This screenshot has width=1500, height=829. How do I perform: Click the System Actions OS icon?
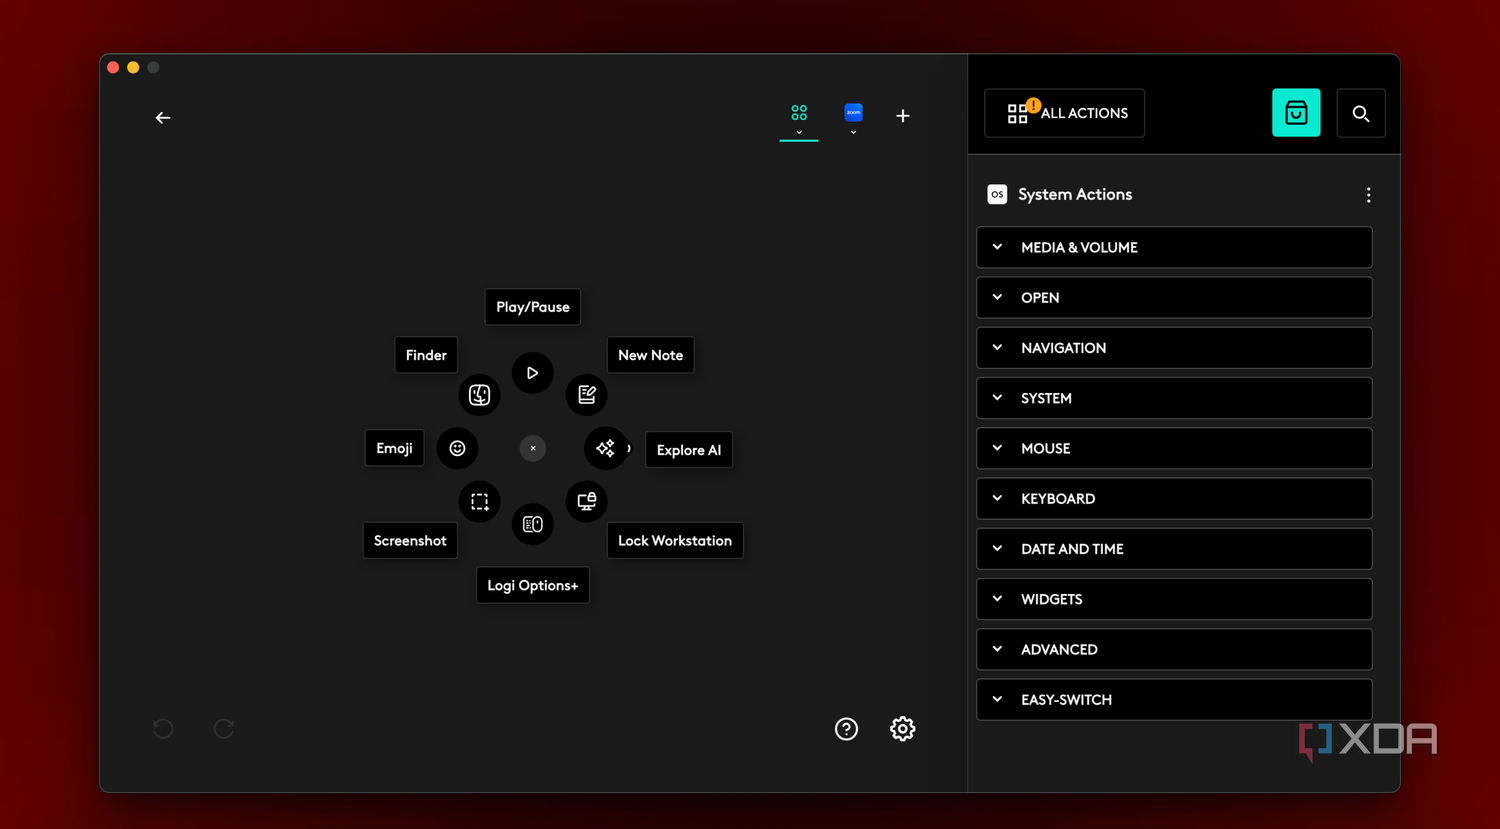(997, 194)
